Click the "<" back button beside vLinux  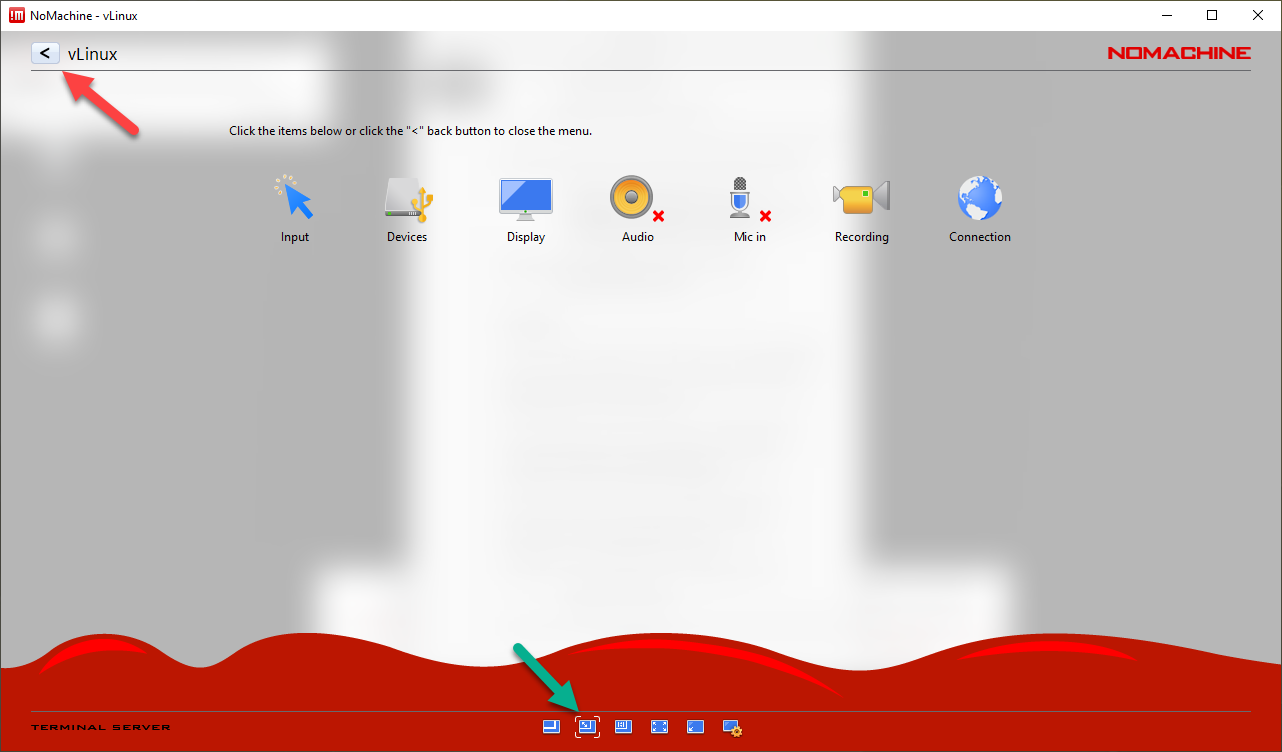[x=45, y=53]
